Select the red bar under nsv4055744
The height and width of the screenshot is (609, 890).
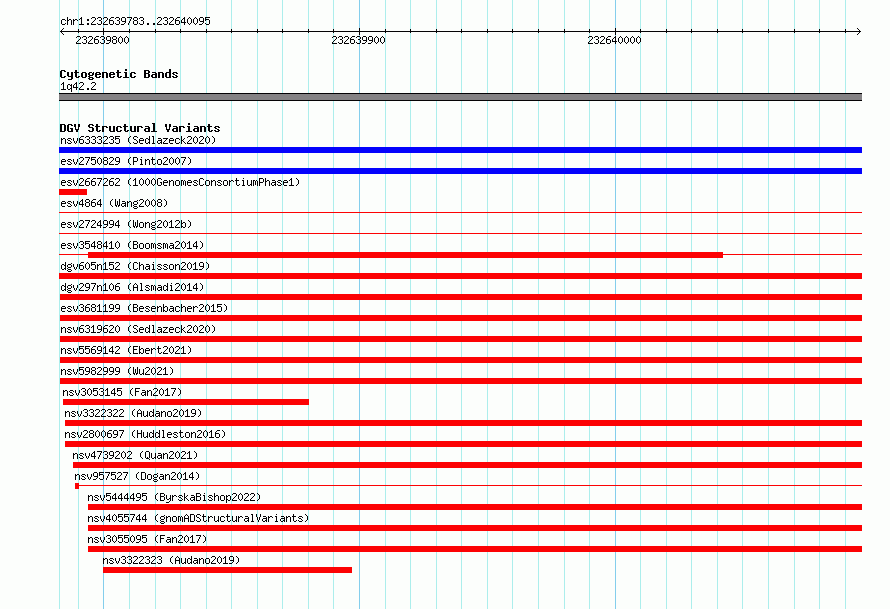[475, 528]
